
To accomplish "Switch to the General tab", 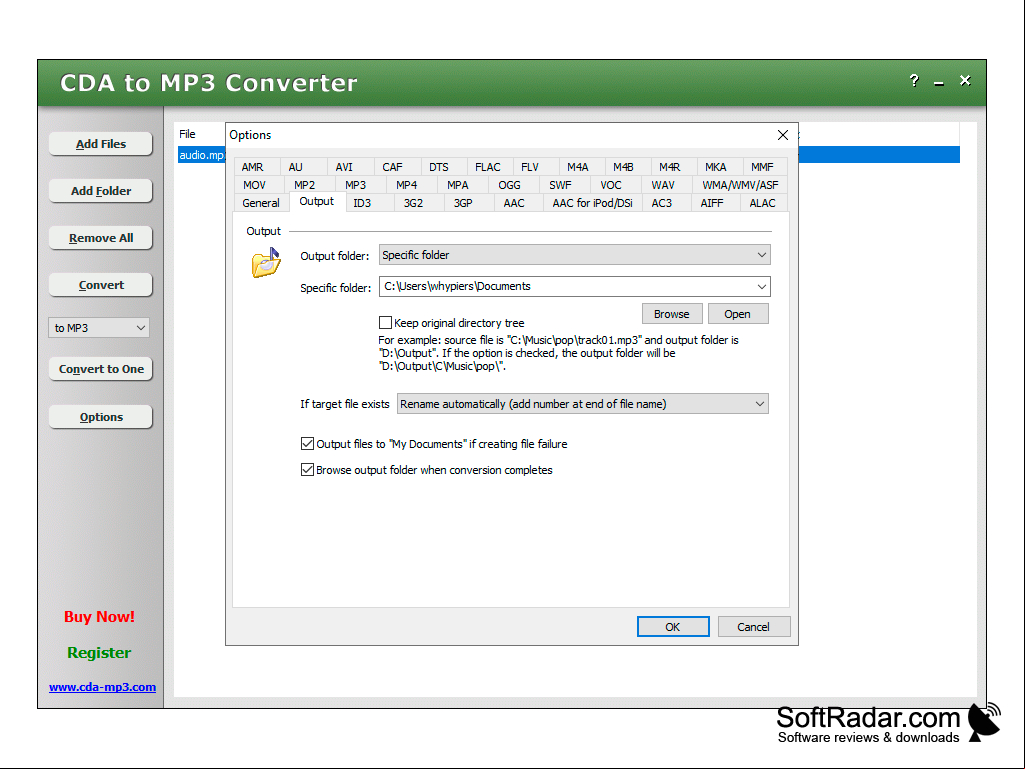I will tap(261, 203).
